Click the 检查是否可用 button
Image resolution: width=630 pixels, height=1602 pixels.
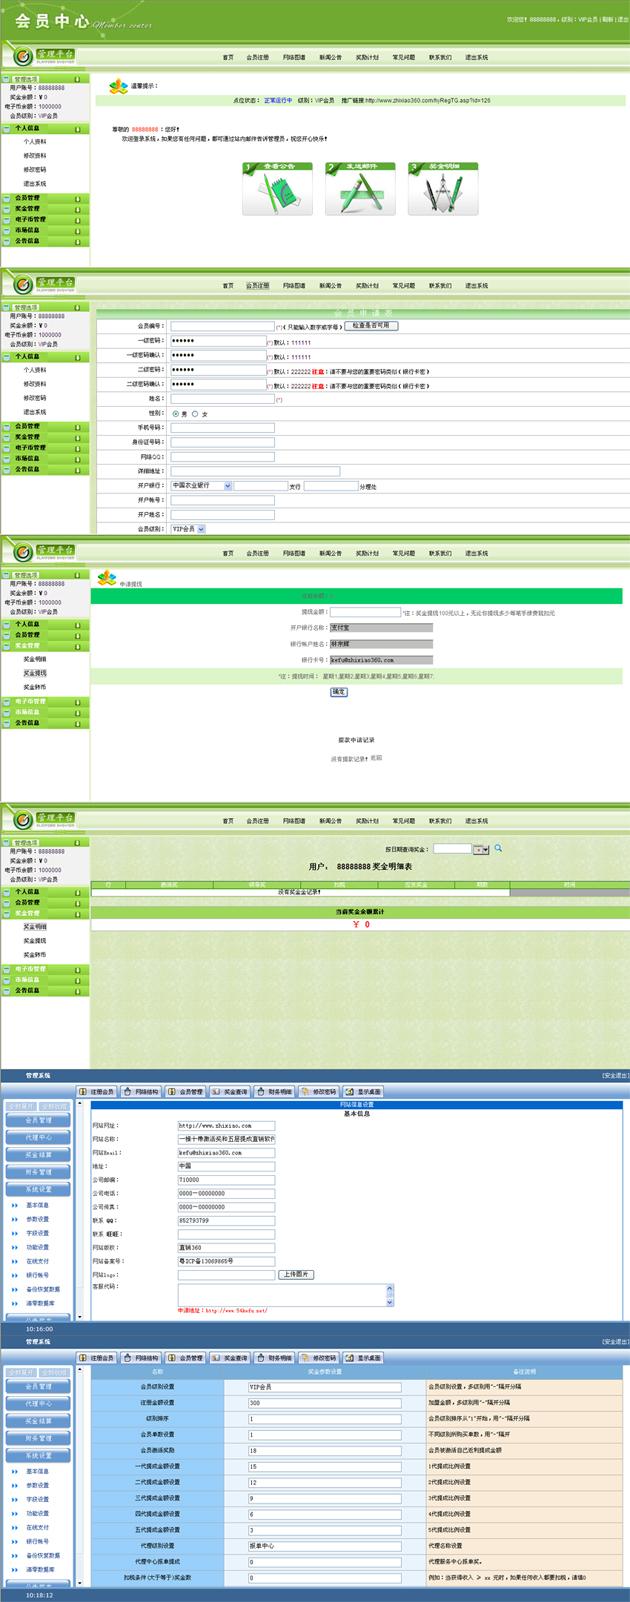click(x=372, y=326)
